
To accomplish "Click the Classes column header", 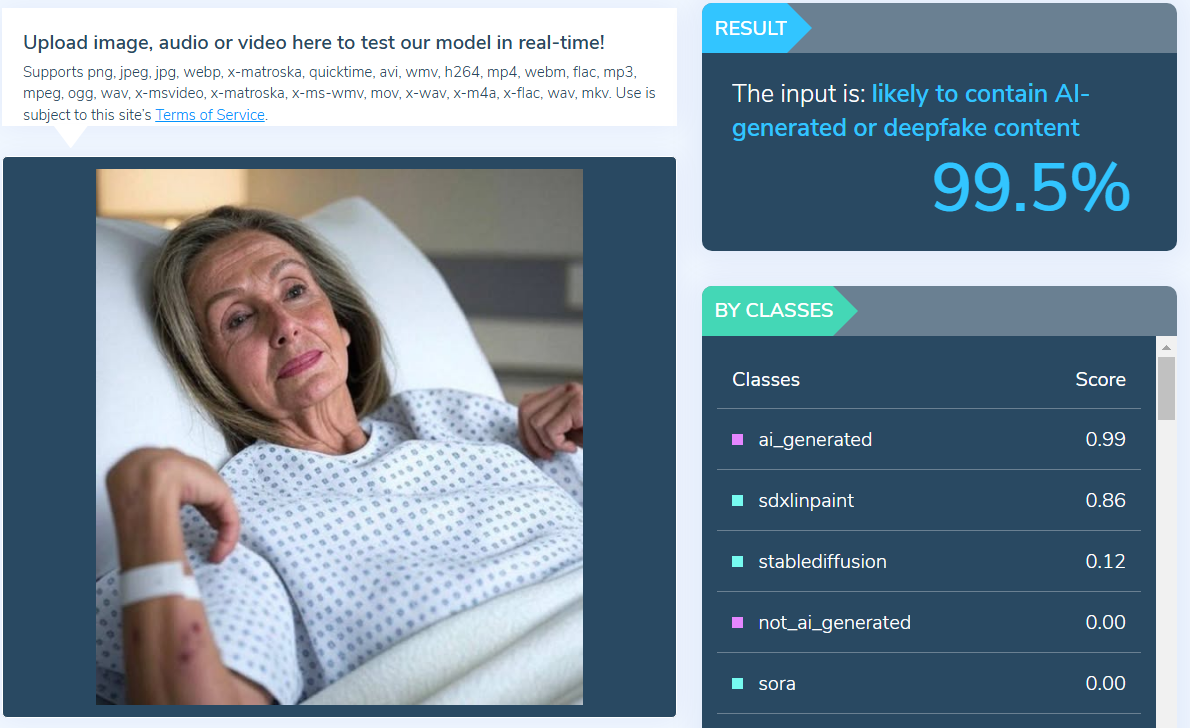I will (x=766, y=380).
